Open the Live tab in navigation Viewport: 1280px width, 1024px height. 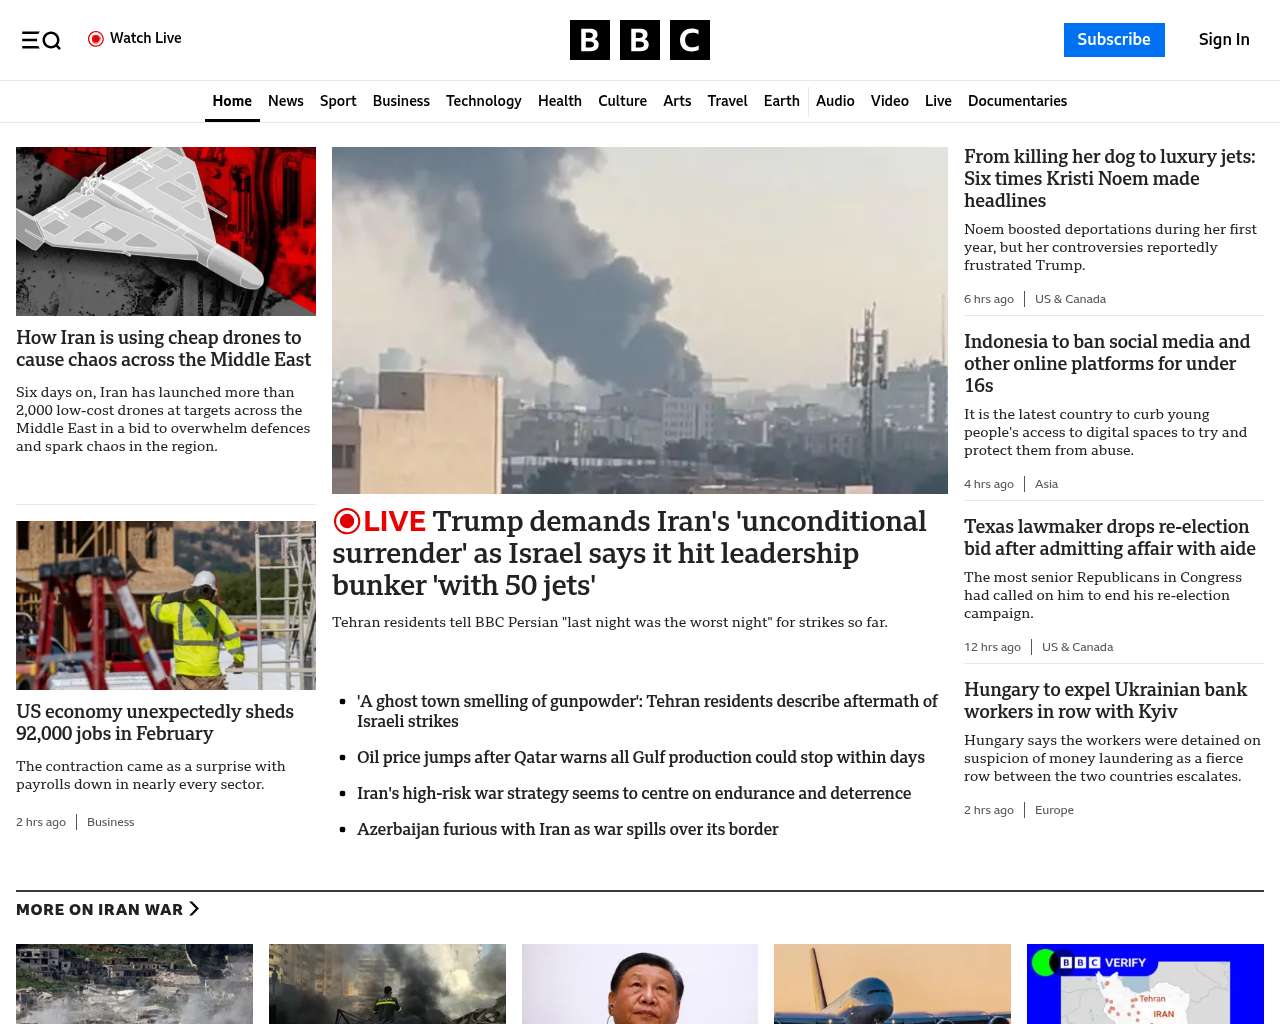click(x=938, y=101)
